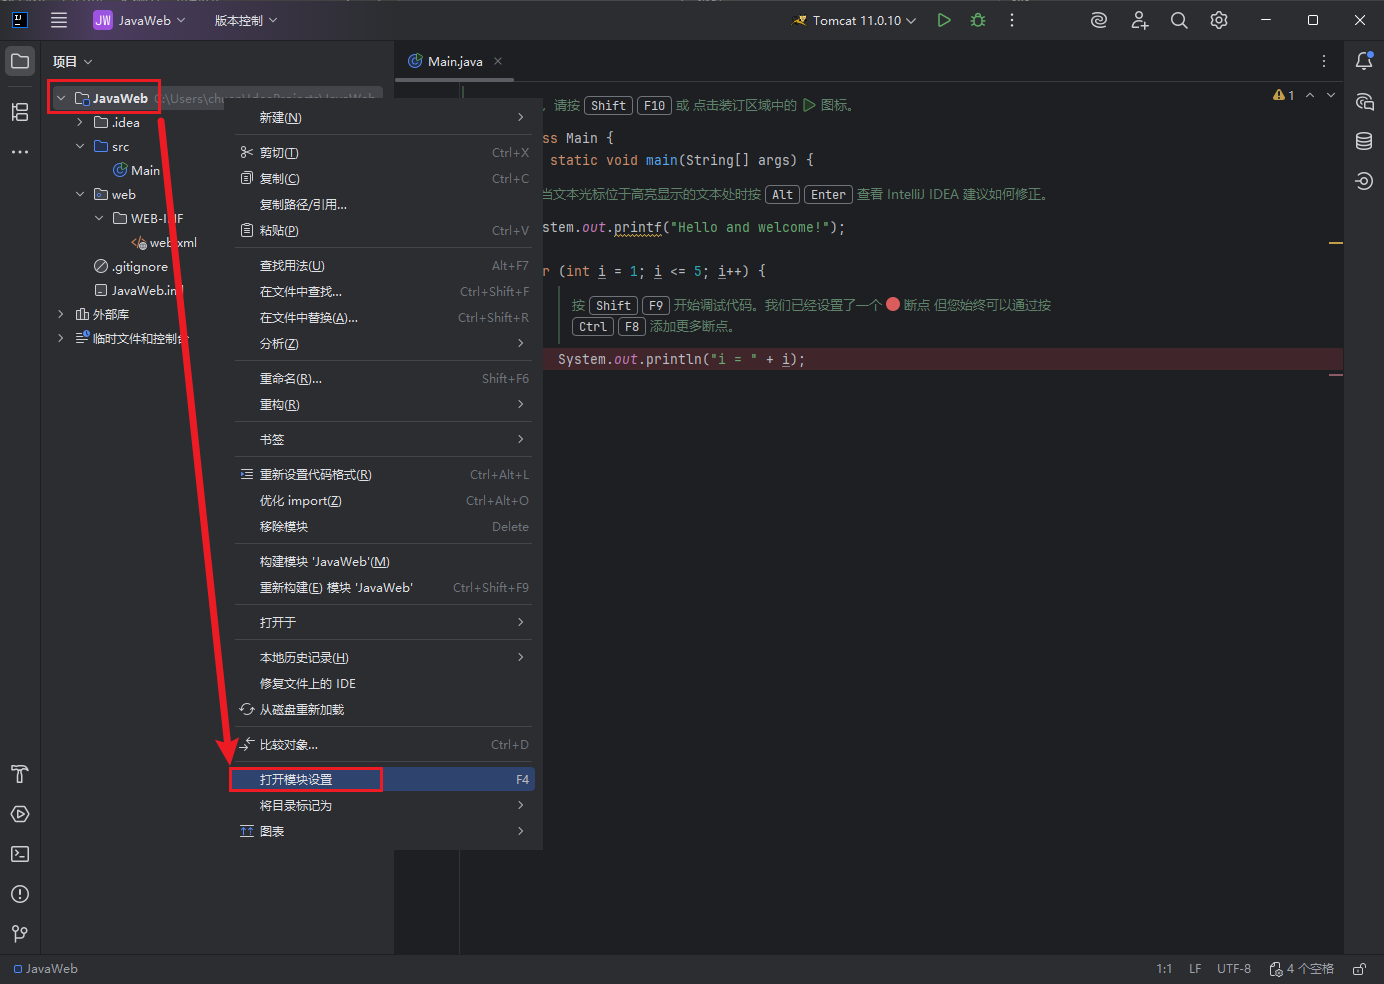Toggle read-only lock icon in status bar
The height and width of the screenshot is (984, 1384).
1360,969
